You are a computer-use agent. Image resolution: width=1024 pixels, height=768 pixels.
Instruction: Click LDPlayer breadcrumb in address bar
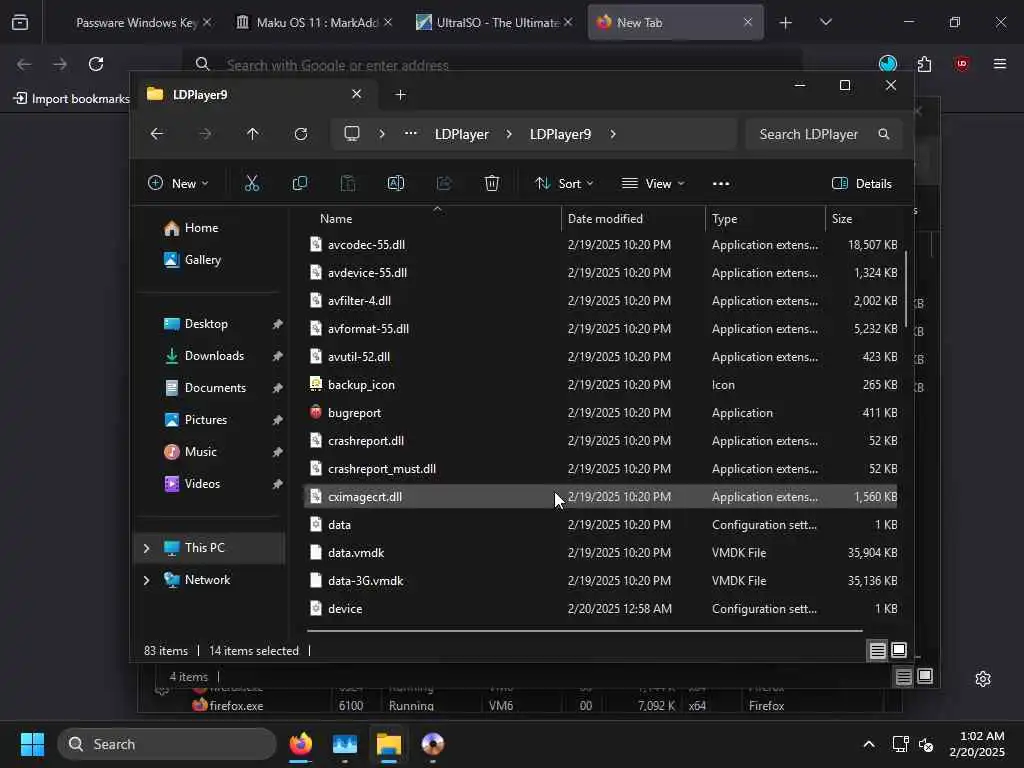point(462,134)
